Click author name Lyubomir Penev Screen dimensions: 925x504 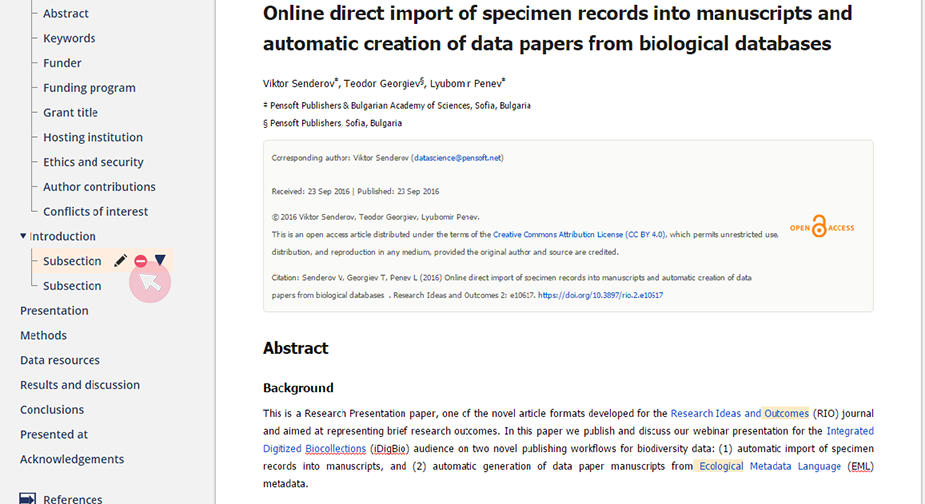pyautogui.click(x=465, y=84)
